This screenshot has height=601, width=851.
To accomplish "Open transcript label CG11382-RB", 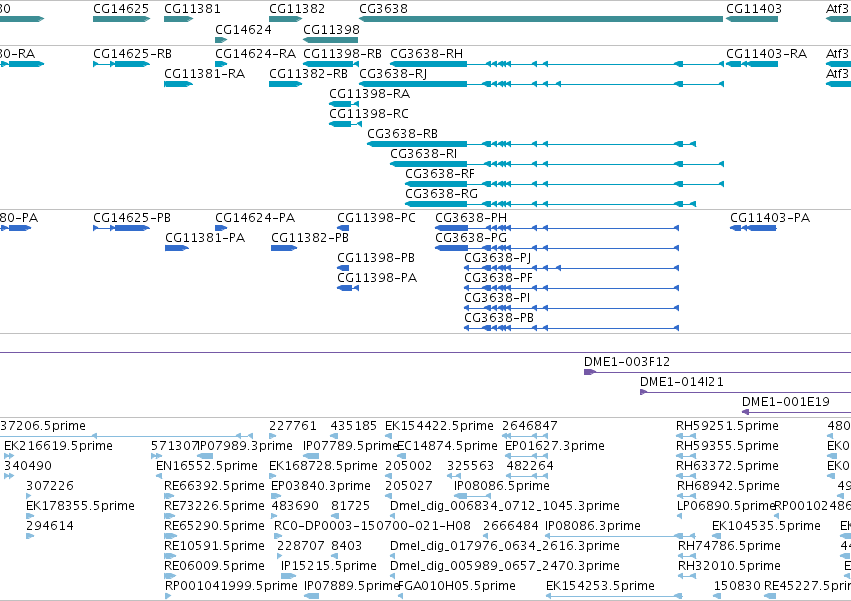I will (x=308, y=74).
